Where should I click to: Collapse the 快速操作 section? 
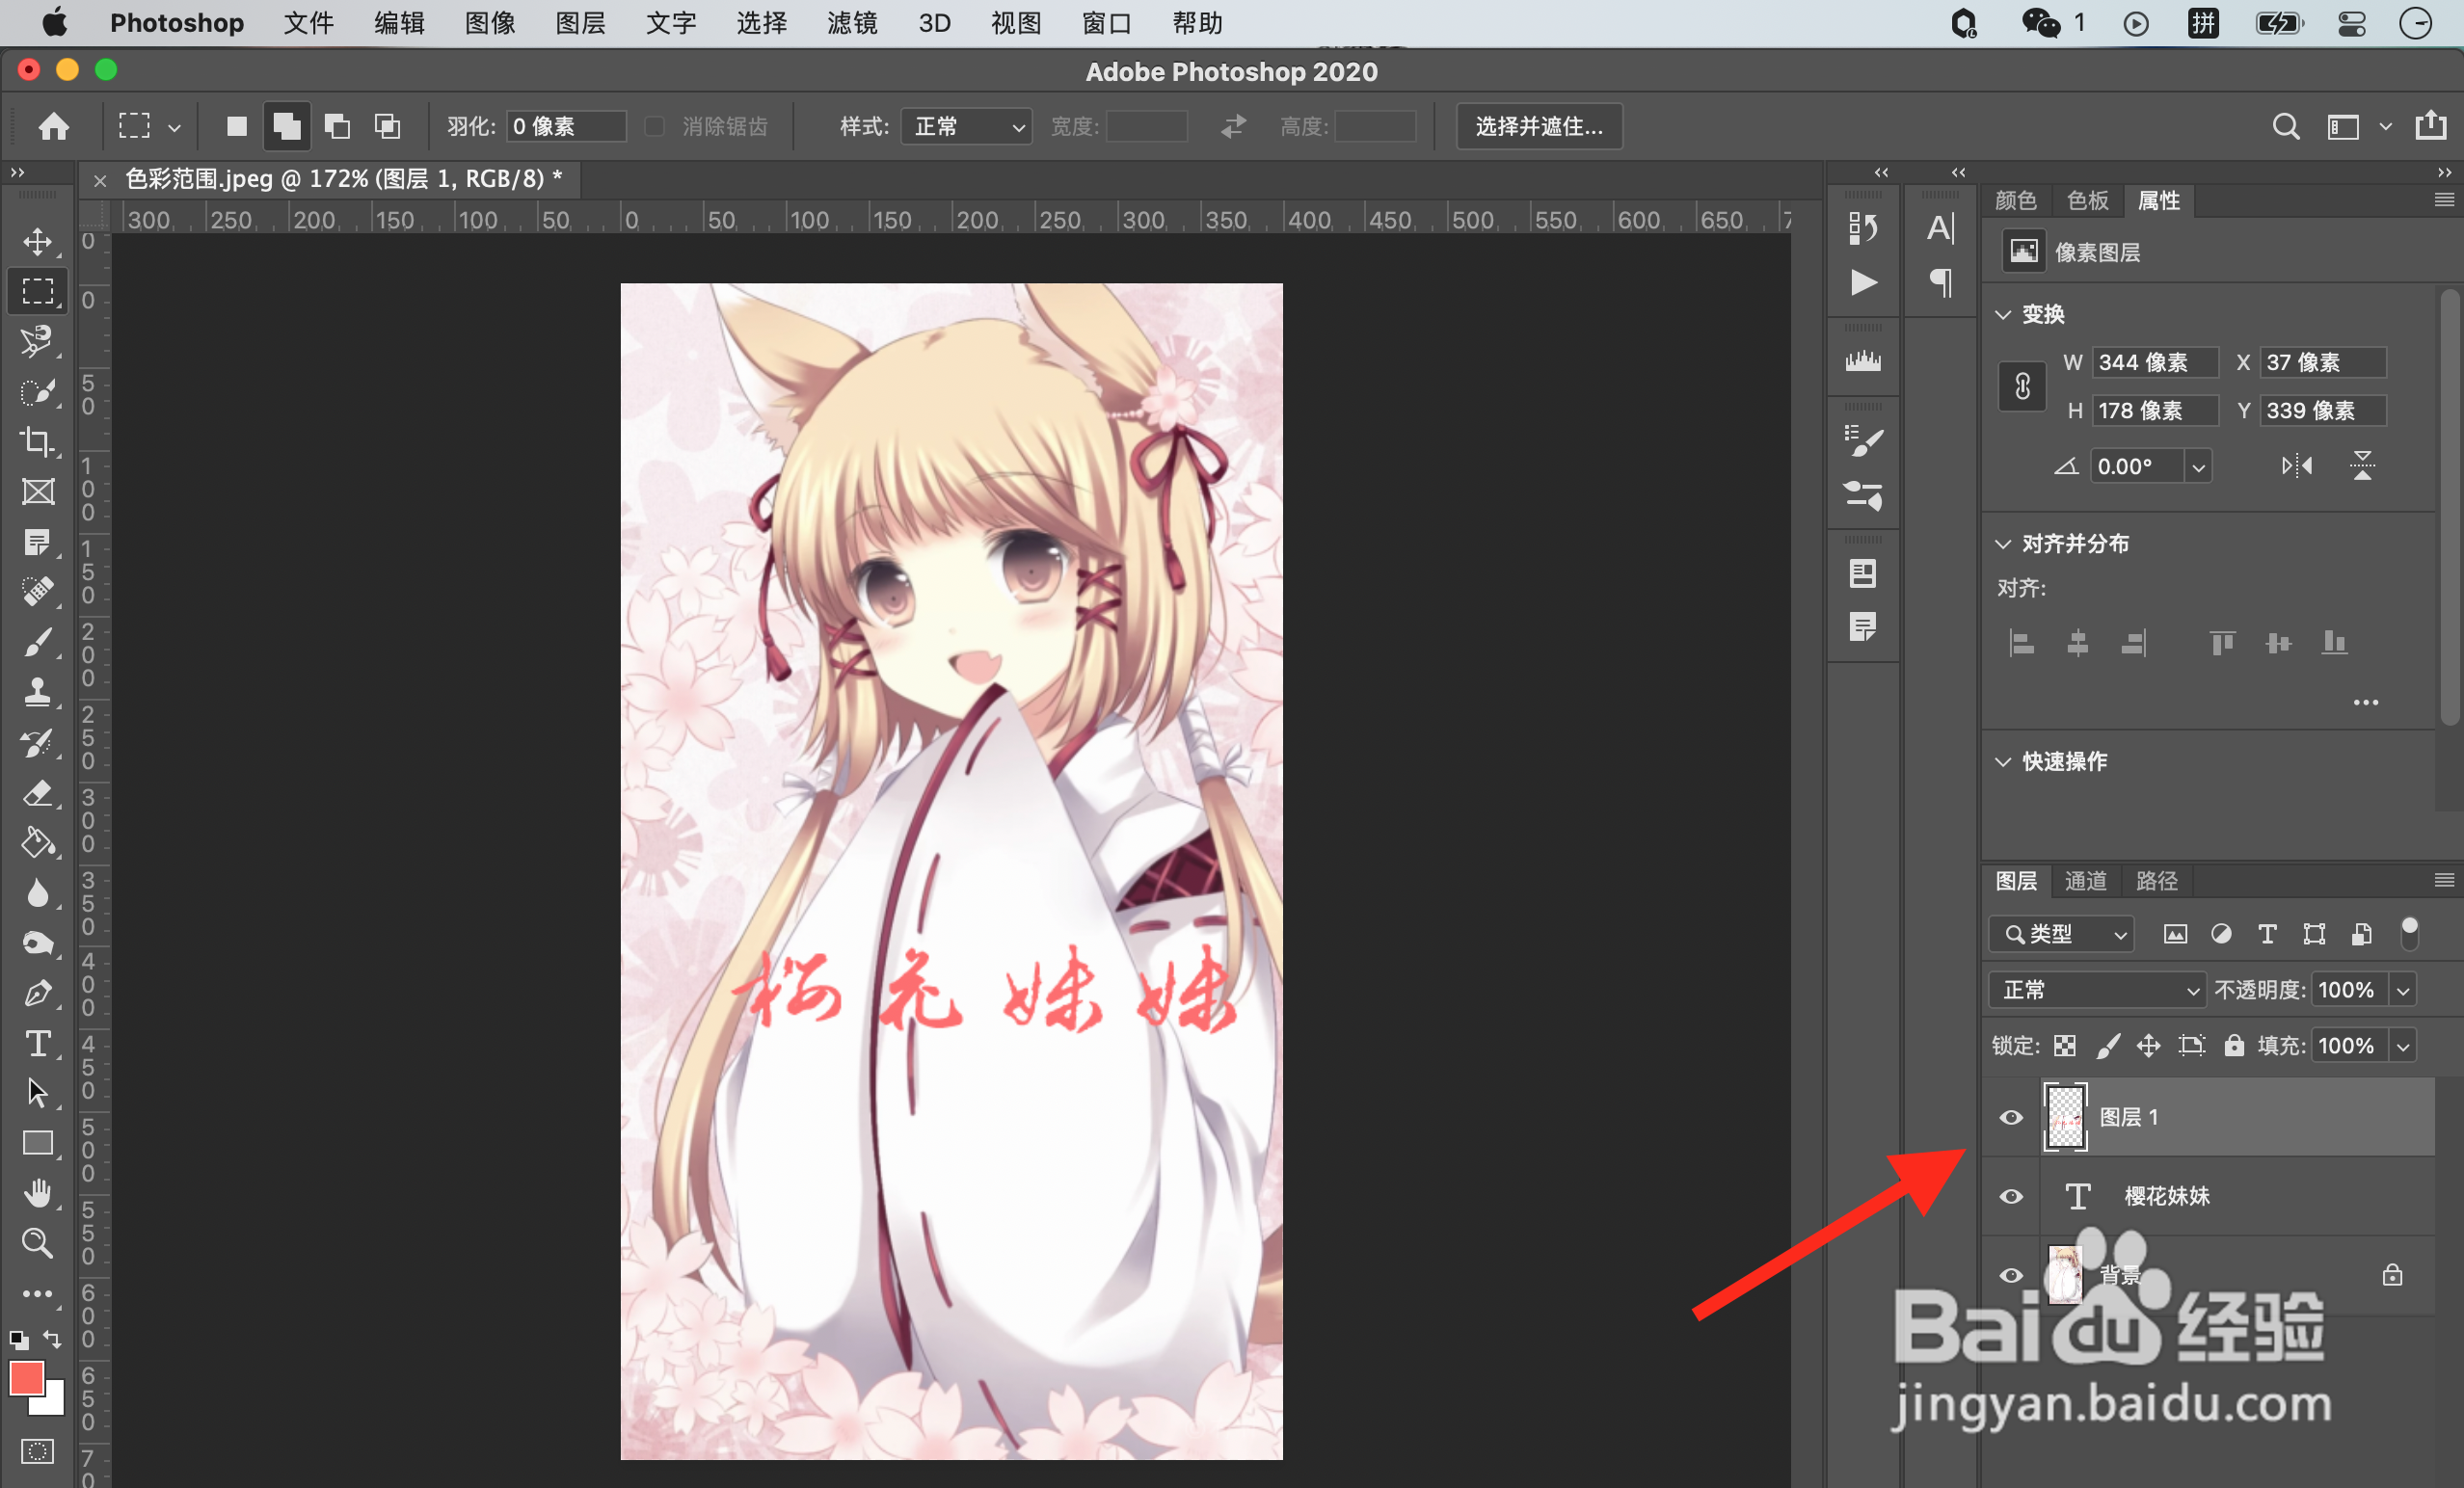click(2003, 762)
